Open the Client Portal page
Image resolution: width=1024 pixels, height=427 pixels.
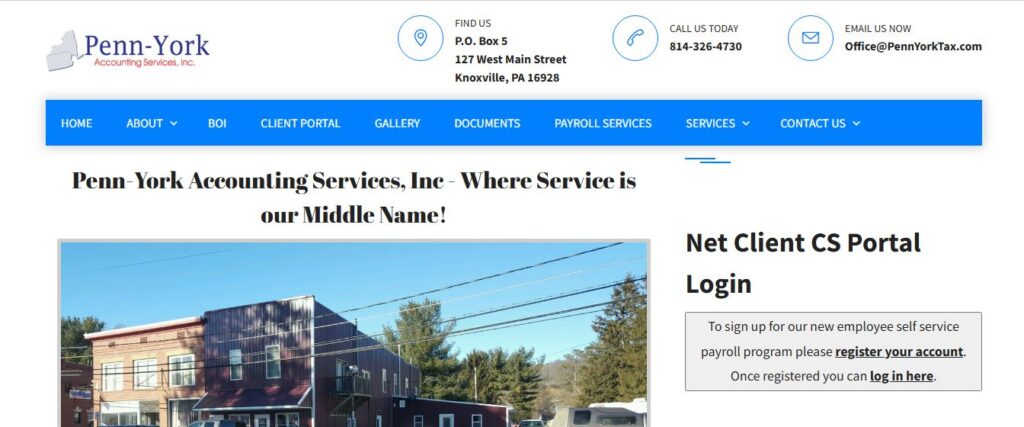point(300,123)
